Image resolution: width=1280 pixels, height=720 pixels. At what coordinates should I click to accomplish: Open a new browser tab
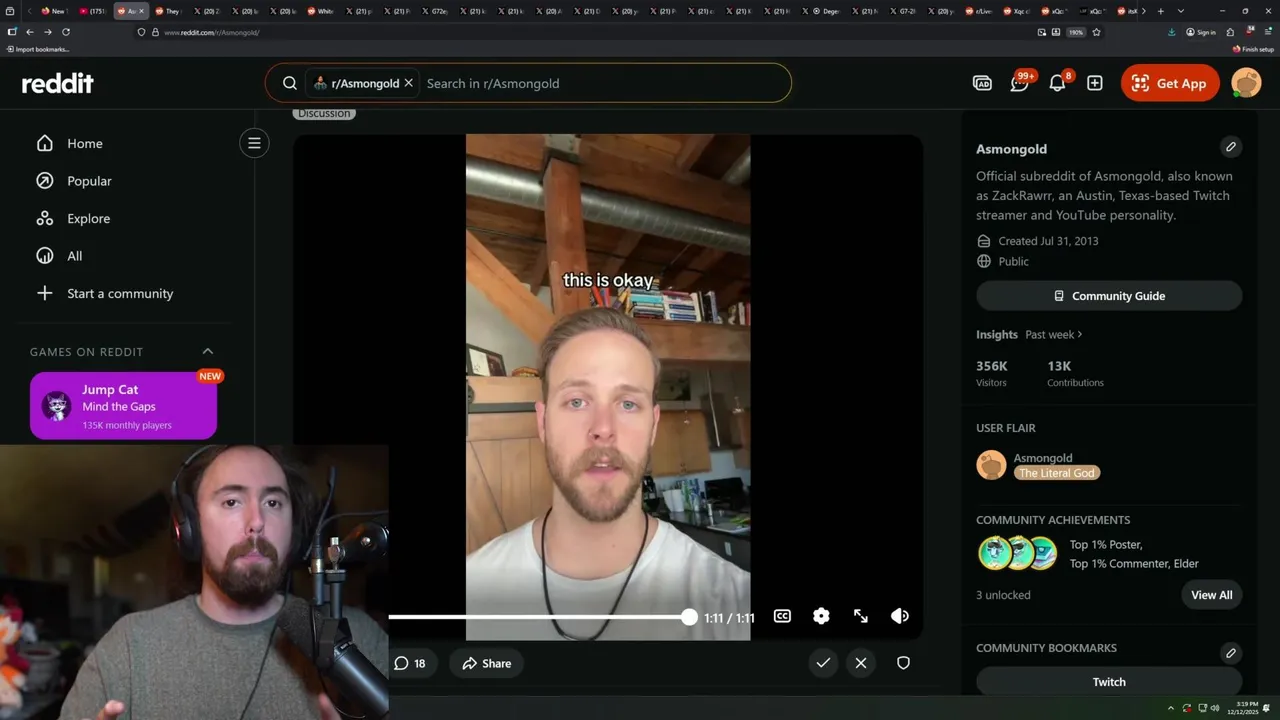pos(1160,11)
